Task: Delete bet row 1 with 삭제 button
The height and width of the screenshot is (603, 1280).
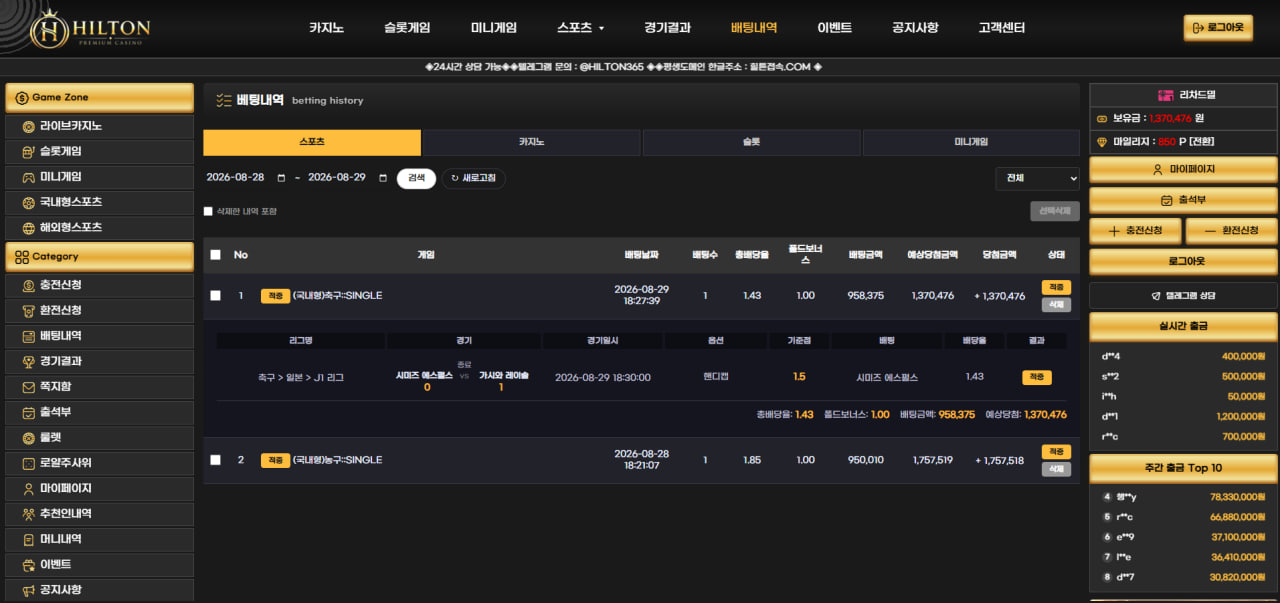Action: click(x=1056, y=305)
